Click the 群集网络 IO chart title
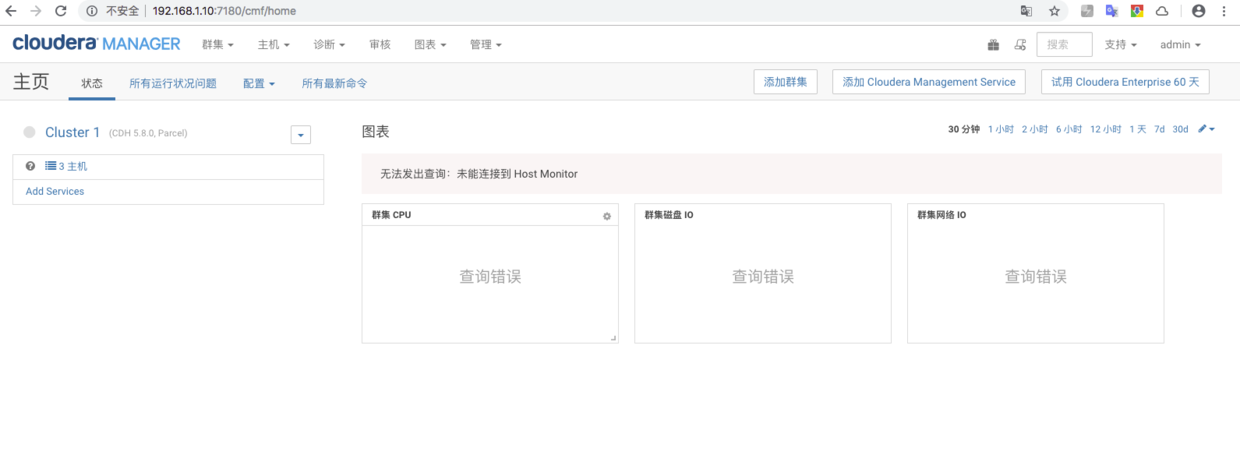 coord(942,215)
